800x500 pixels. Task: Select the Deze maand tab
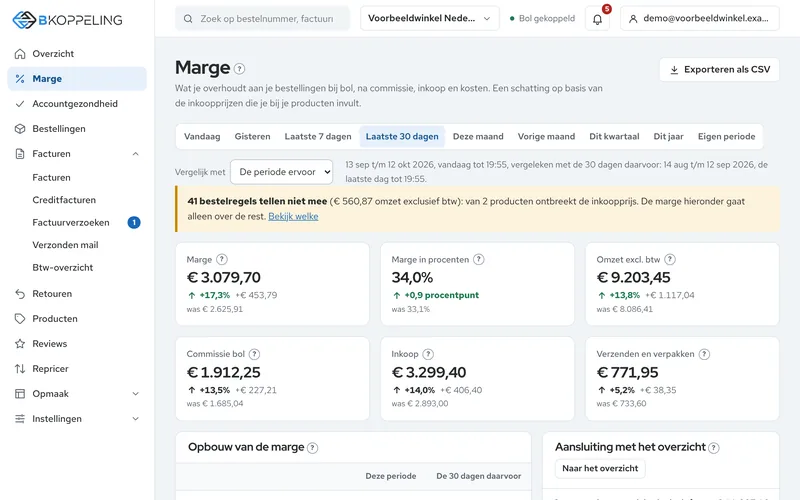click(478, 137)
